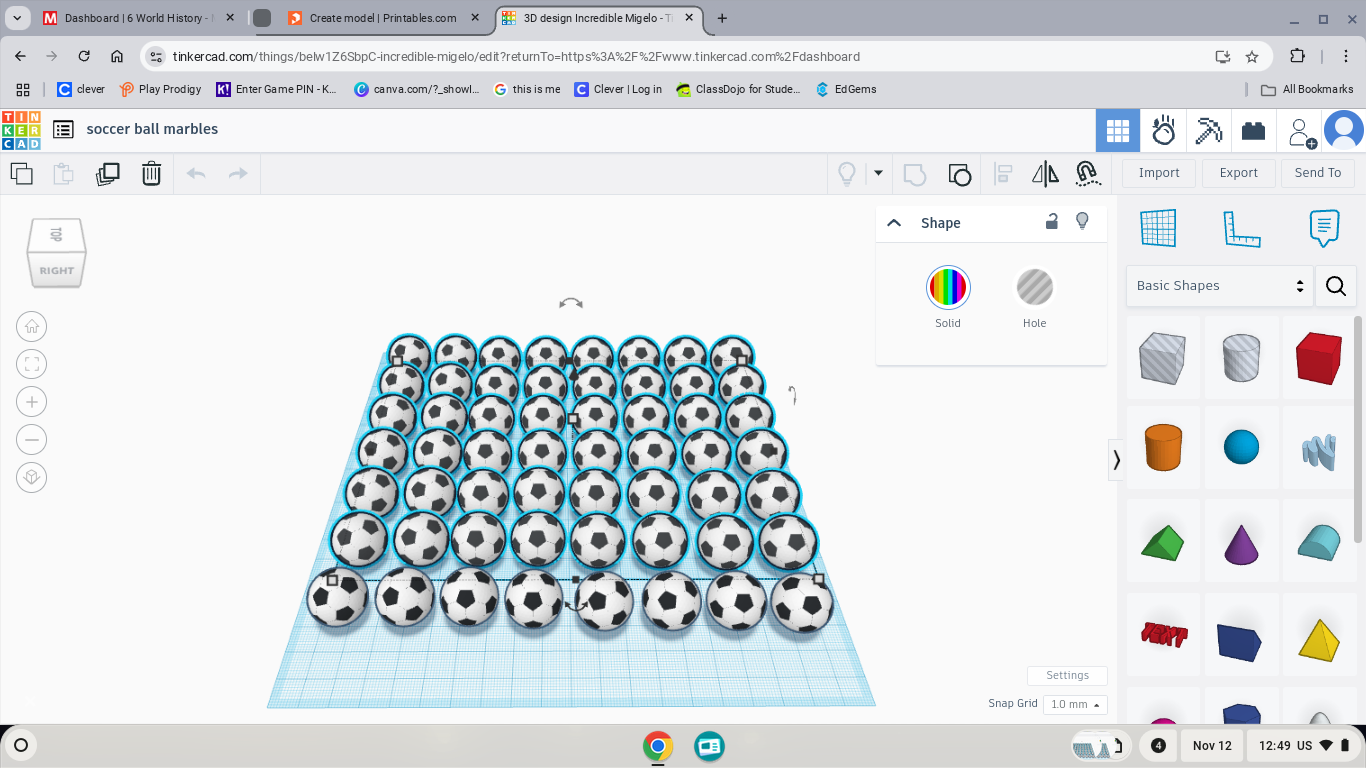Toggle the lock editing padlock
1366x768 pixels.
coord(1052,221)
